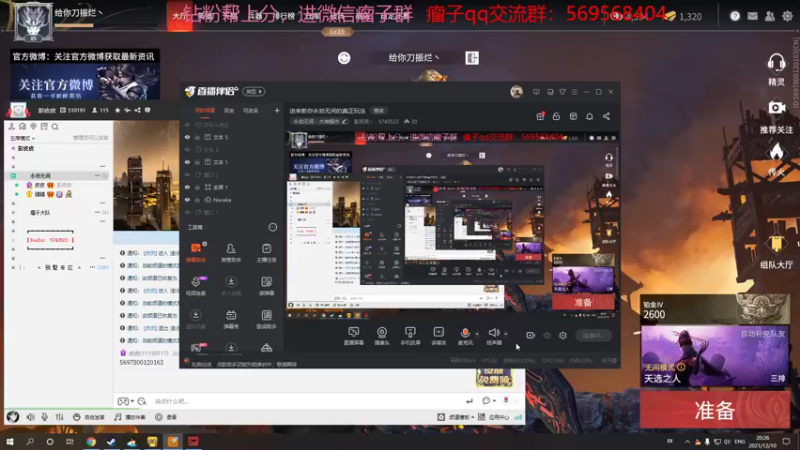
Task: Switch to second scene tab in 直播伴侣
Action: pyautogui.click(x=229, y=110)
